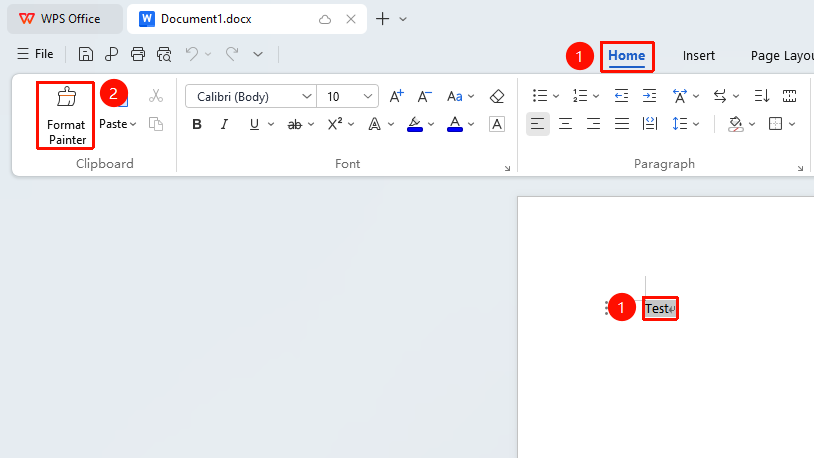Toggle Bold formatting
The width and height of the screenshot is (814, 458).
tap(197, 124)
